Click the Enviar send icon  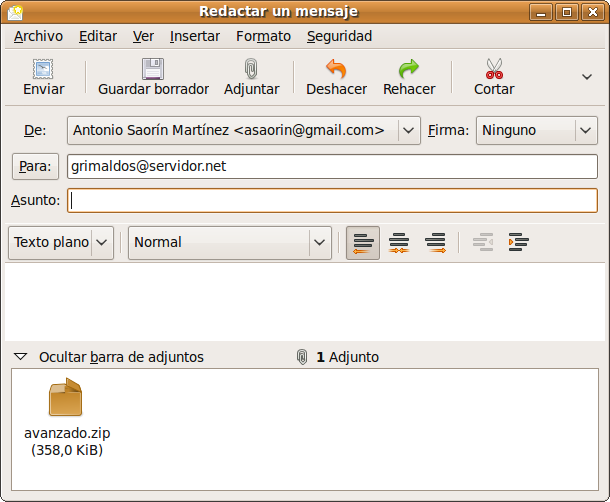pyautogui.click(x=43, y=70)
